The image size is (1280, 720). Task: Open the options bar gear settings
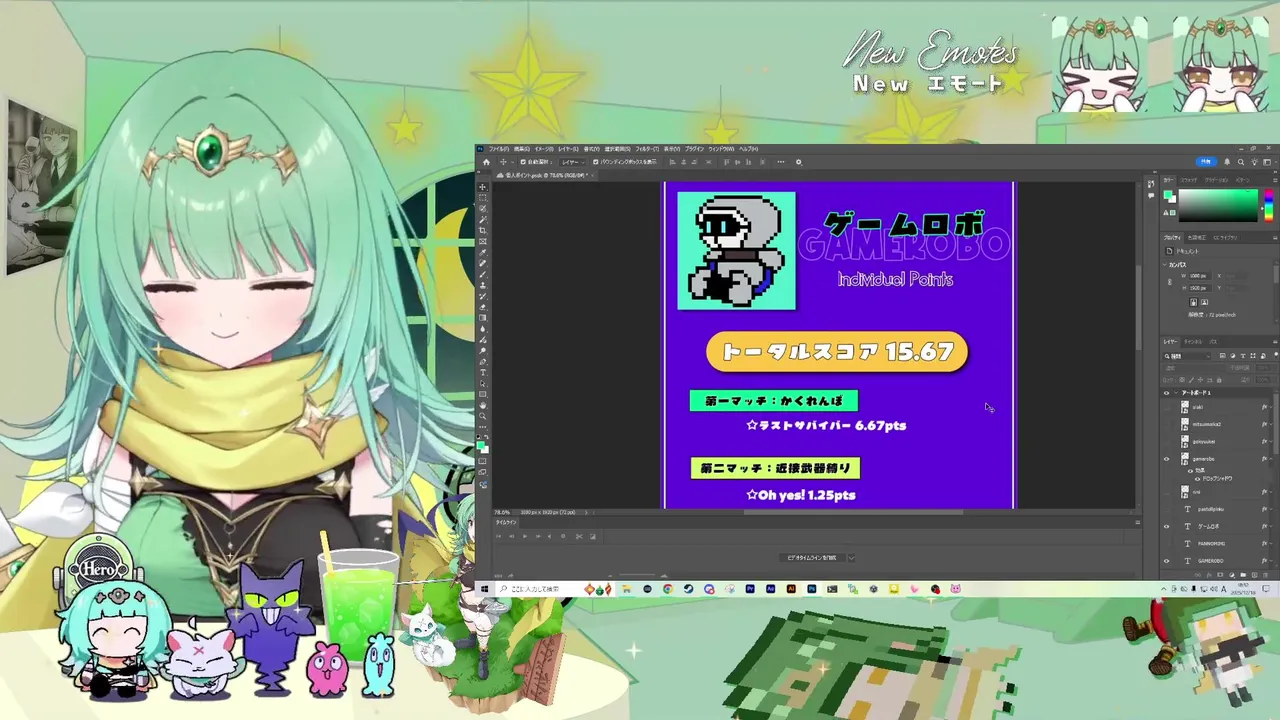pyautogui.click(x=799, y=162)
